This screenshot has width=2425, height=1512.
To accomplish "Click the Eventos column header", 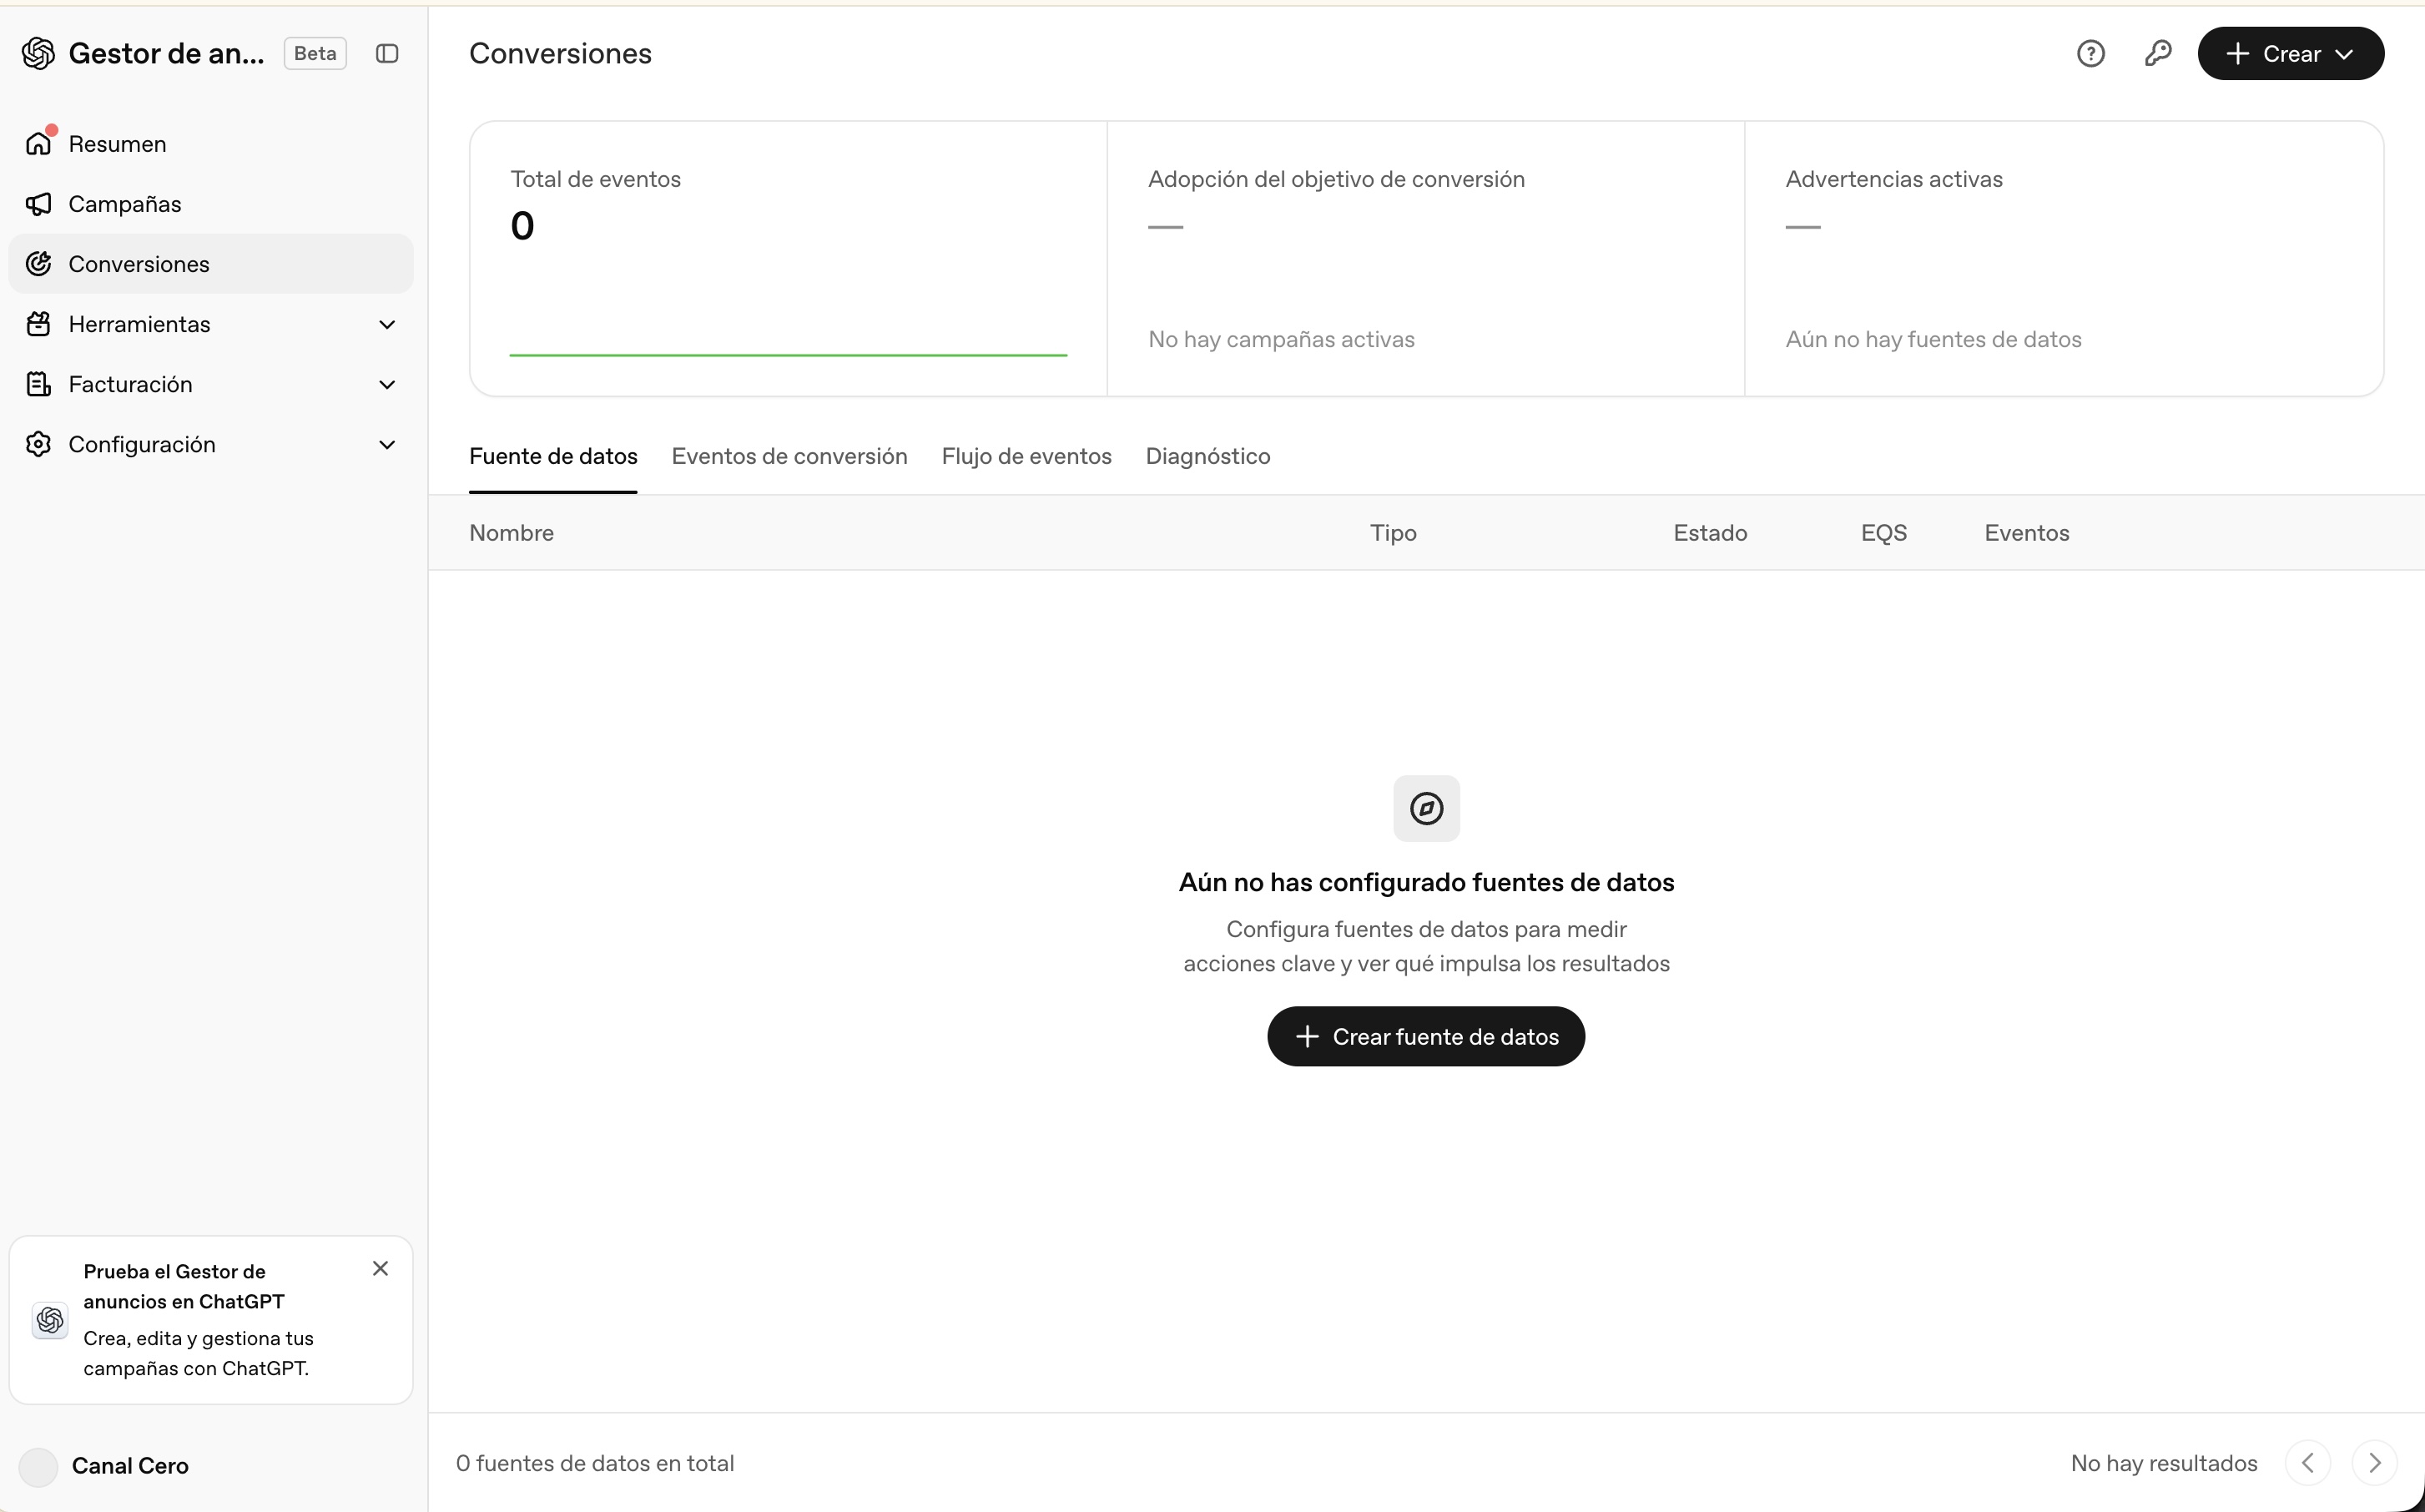I will 2027,533.
